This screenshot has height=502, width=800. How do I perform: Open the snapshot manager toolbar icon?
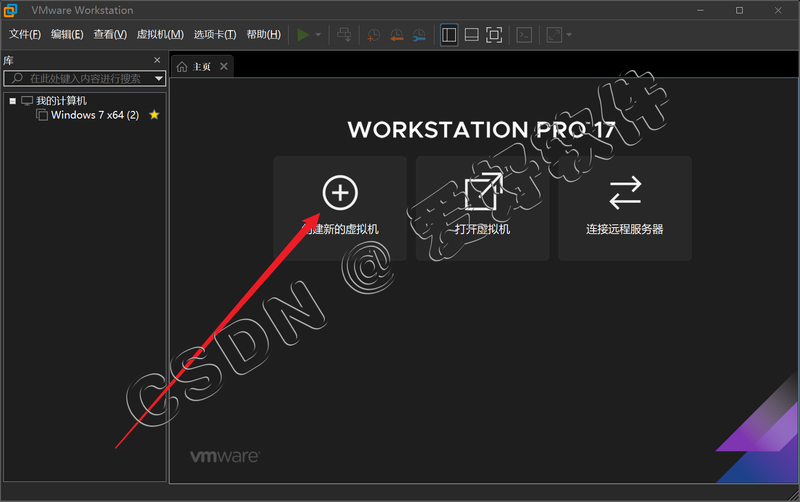coord(419,35)
